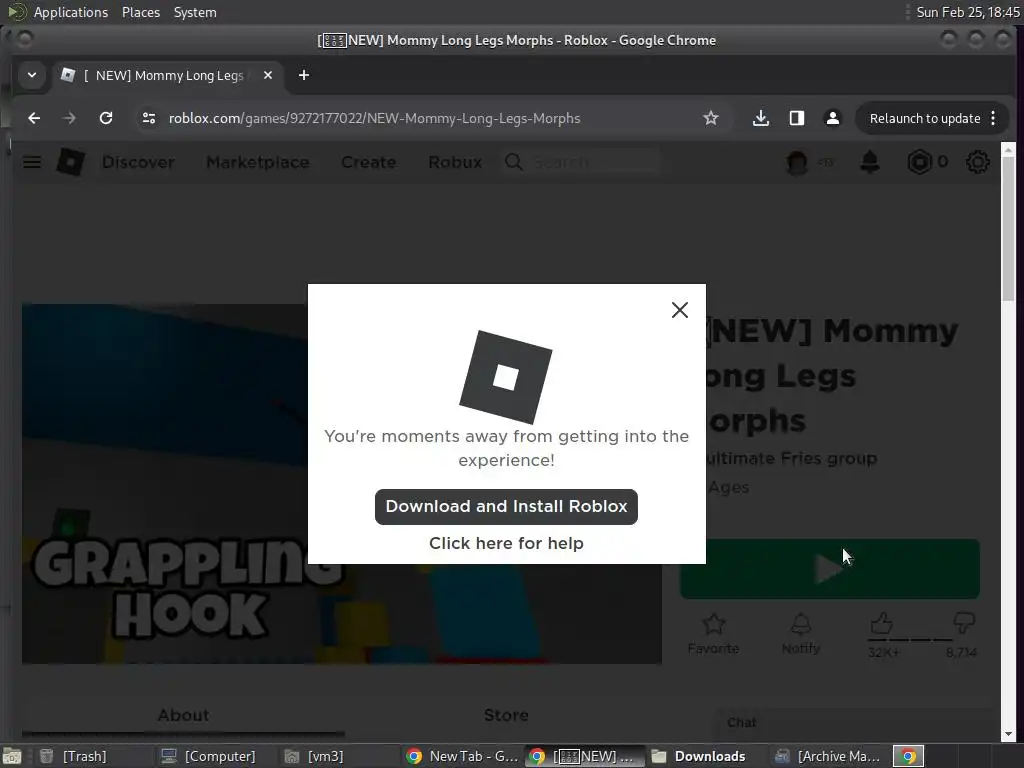Open the Robux page

tap(455, 162)
